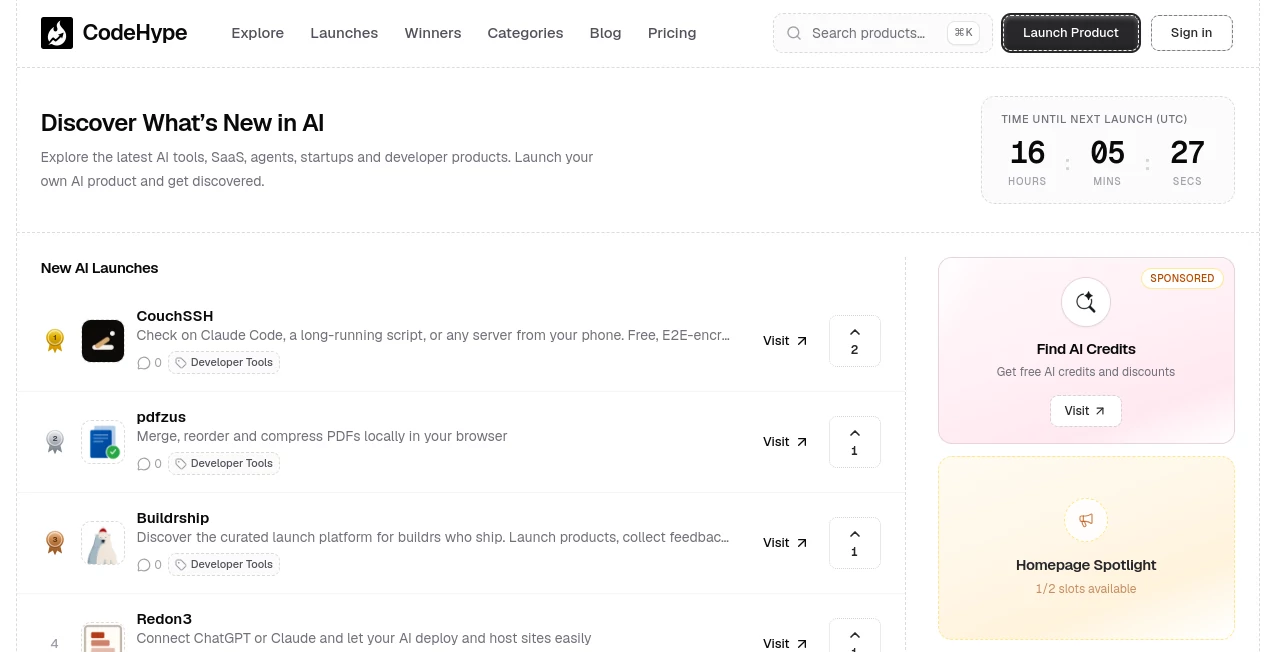Open the Buildrship product logo
This screenshot has width=1275, height=652.
[x=103, y=543]
